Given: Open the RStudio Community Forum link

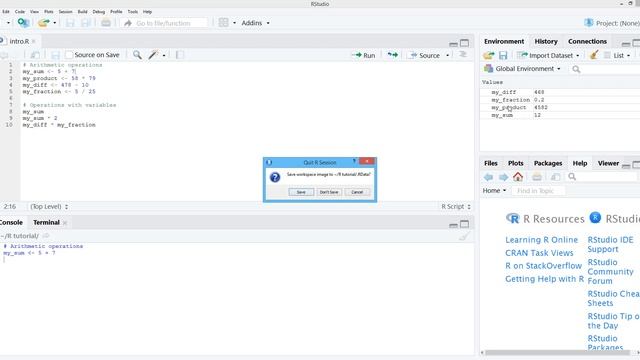Looking at the screenshot, I should tap(610, 271).
